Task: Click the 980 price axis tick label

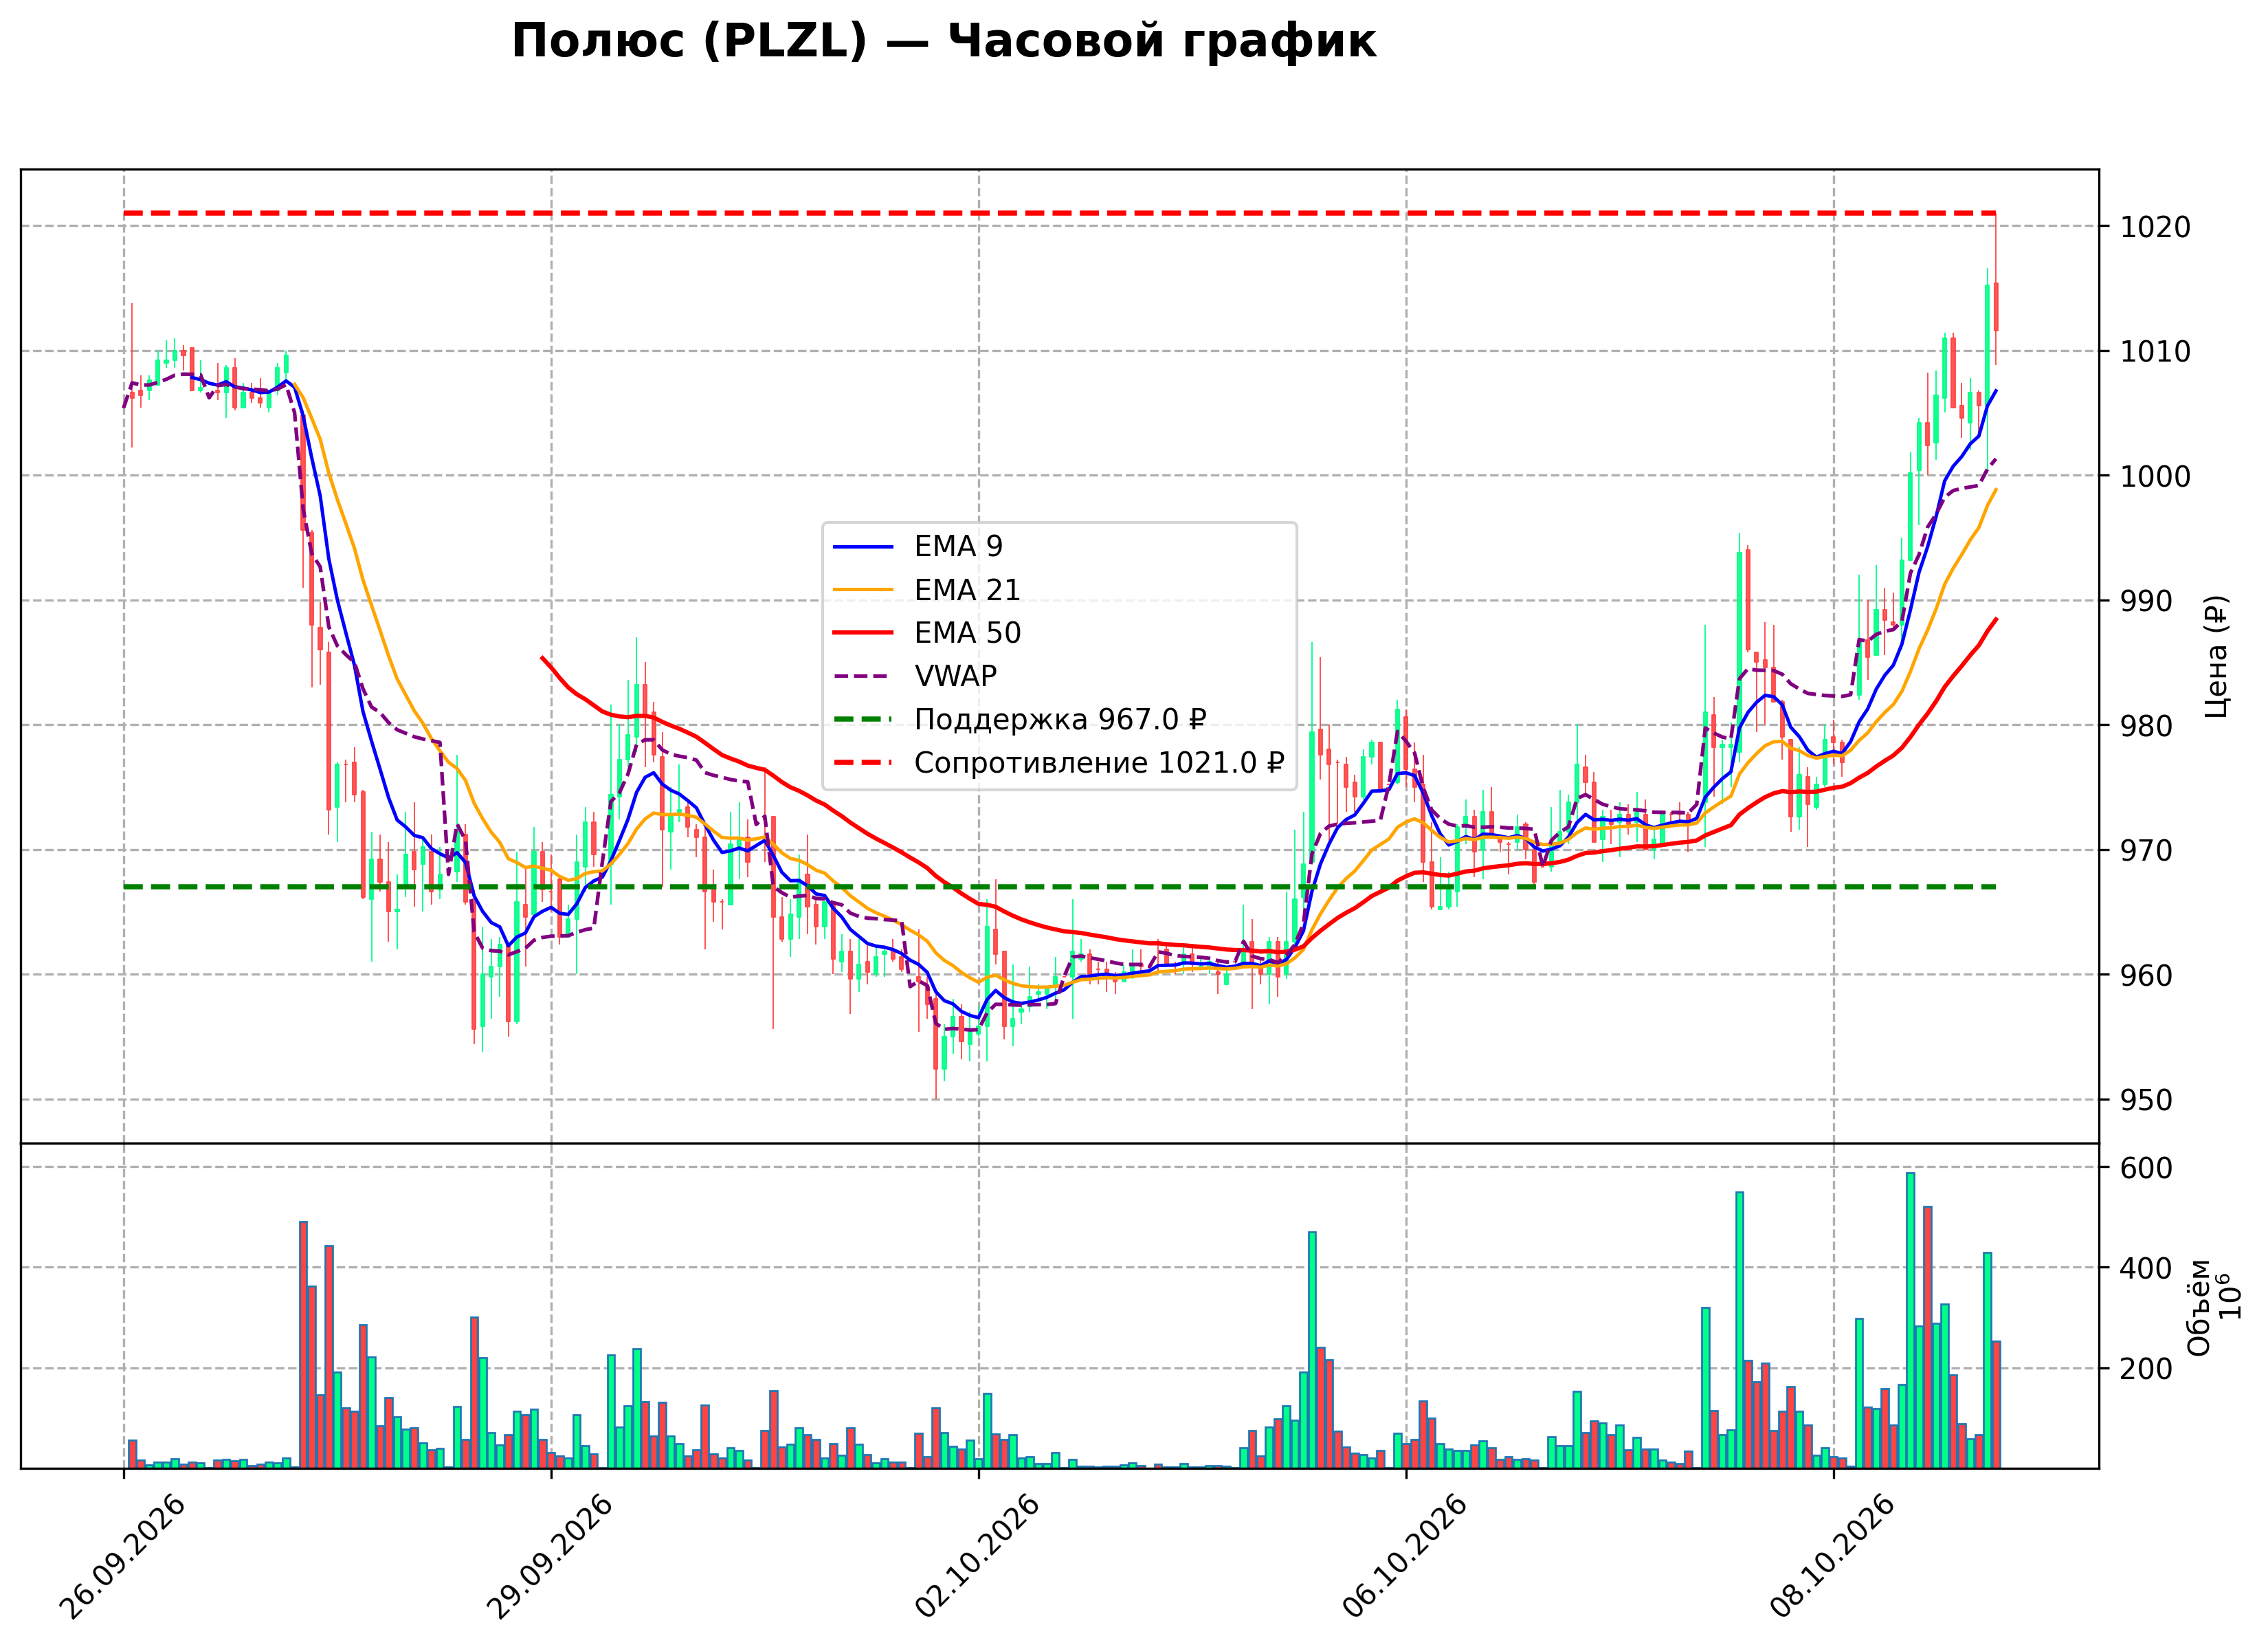Action: 2146,726
